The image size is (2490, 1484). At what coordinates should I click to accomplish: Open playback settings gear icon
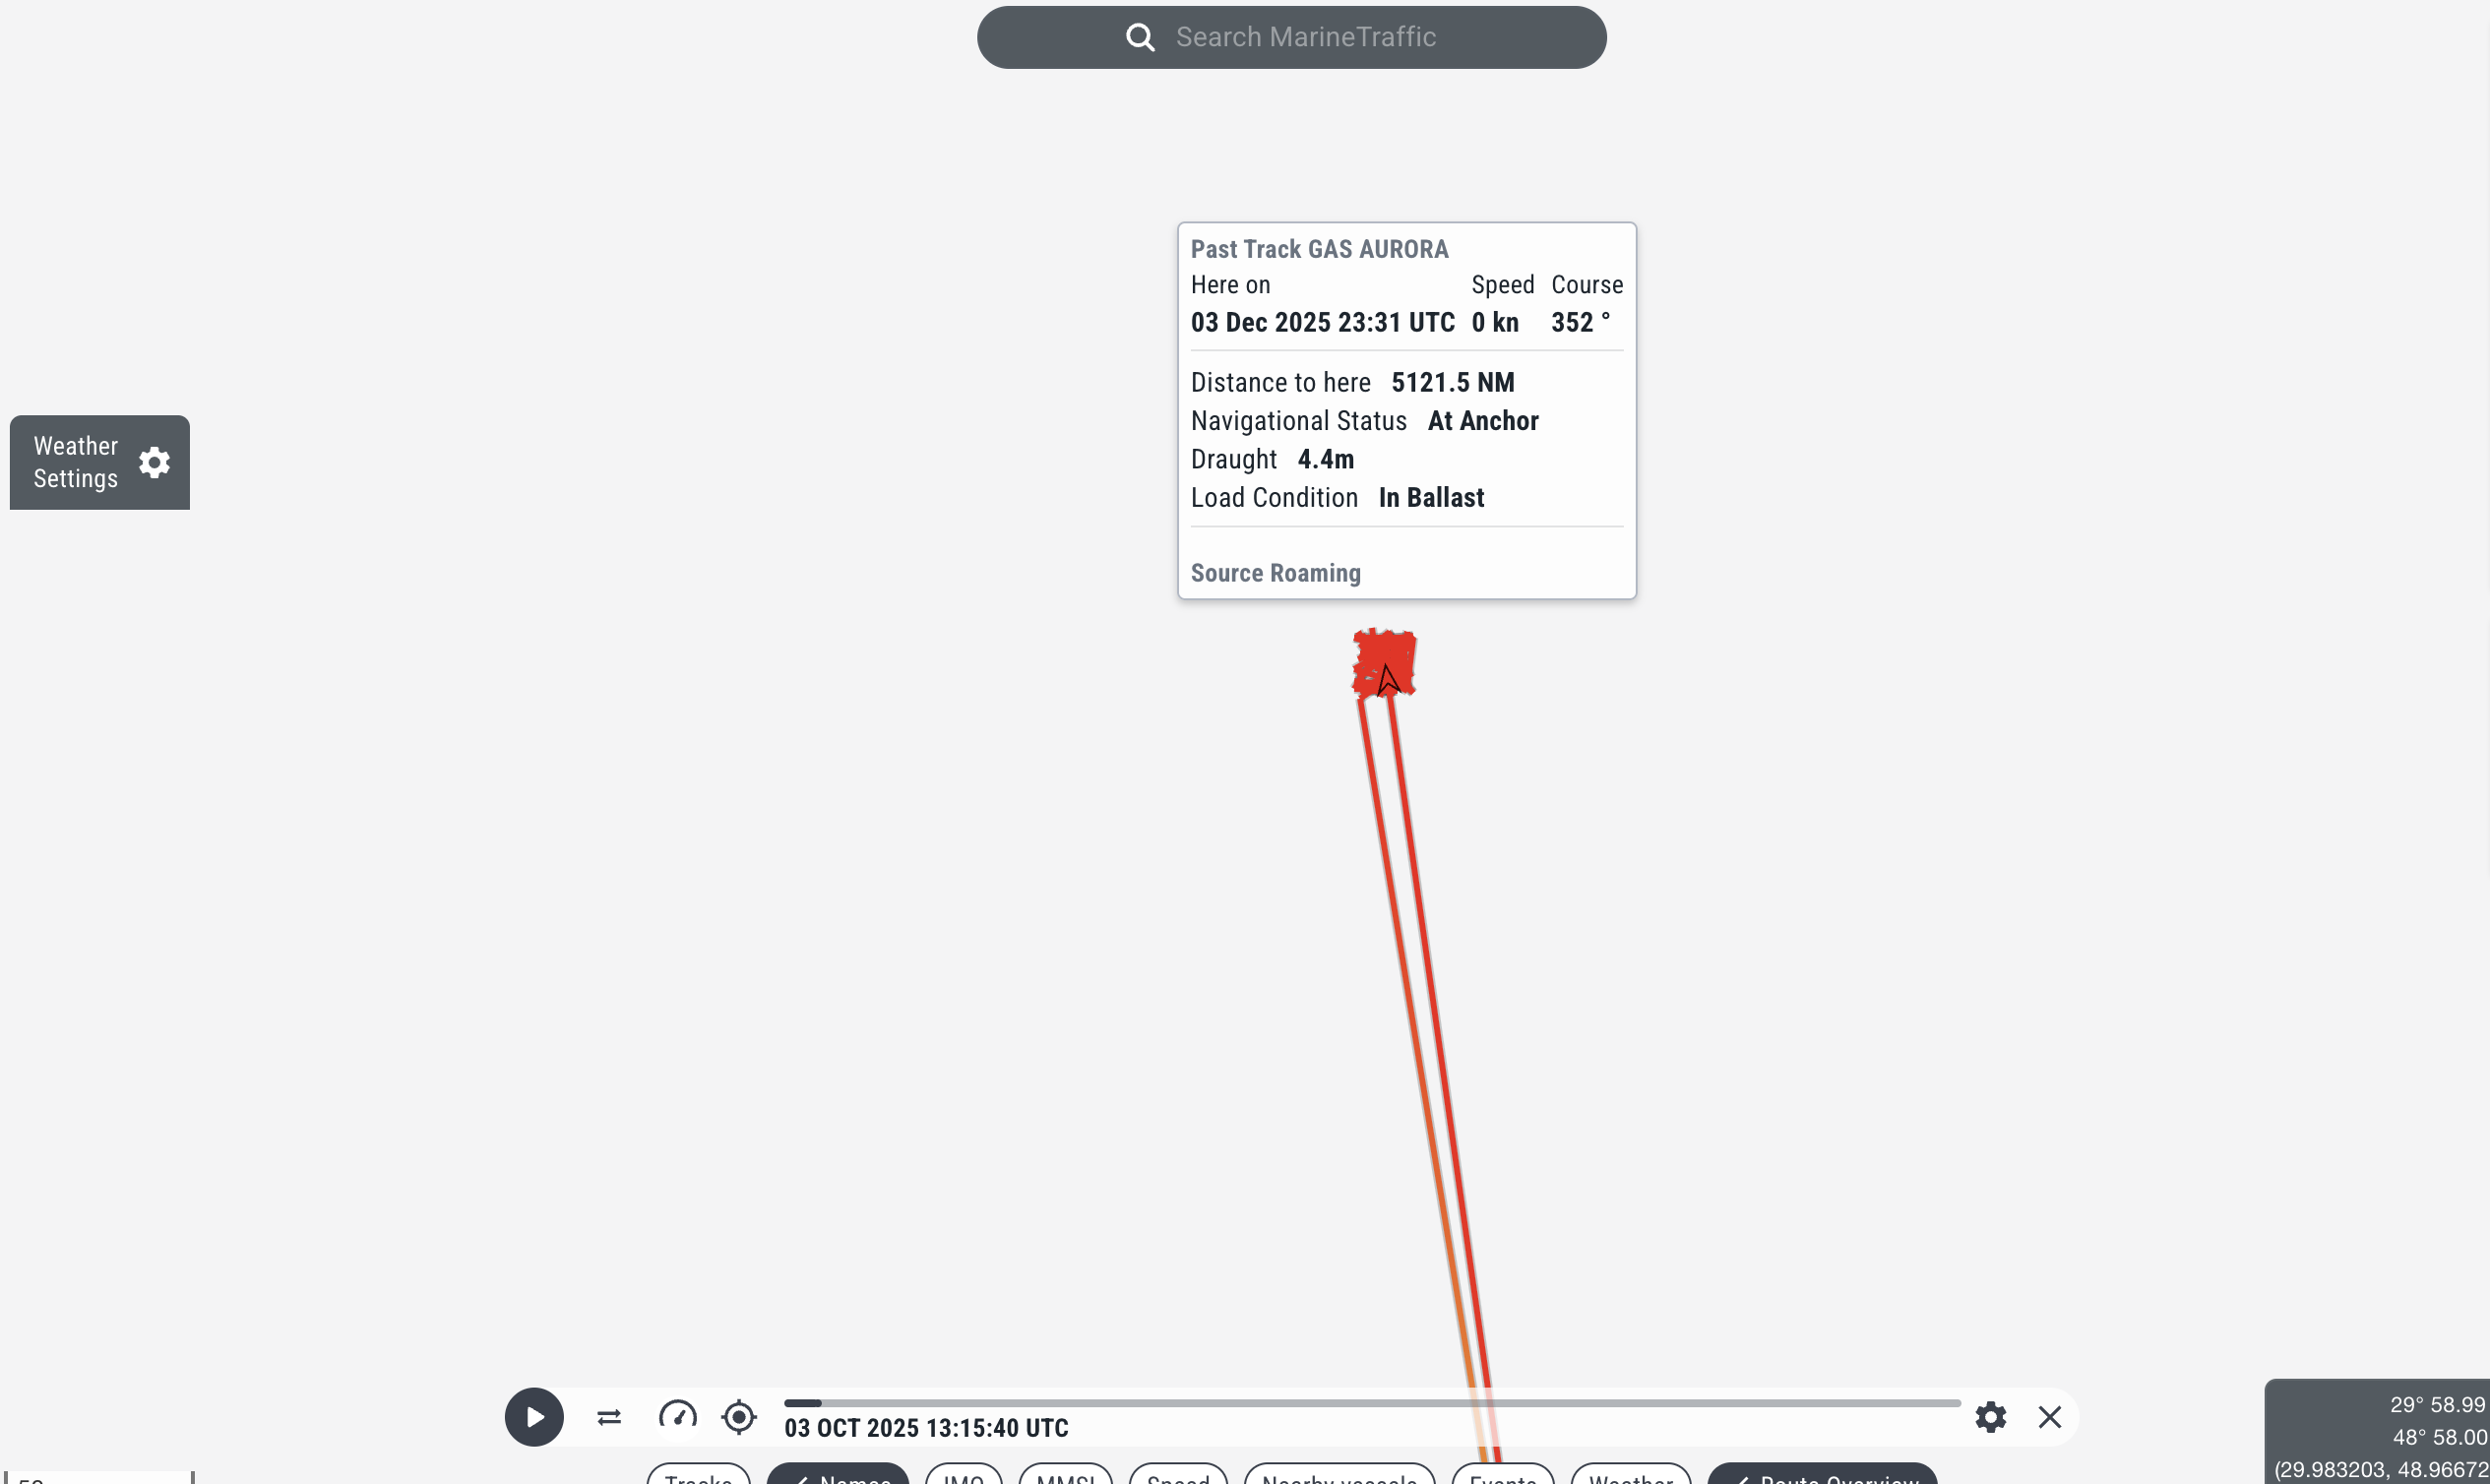[1990, 1417]
